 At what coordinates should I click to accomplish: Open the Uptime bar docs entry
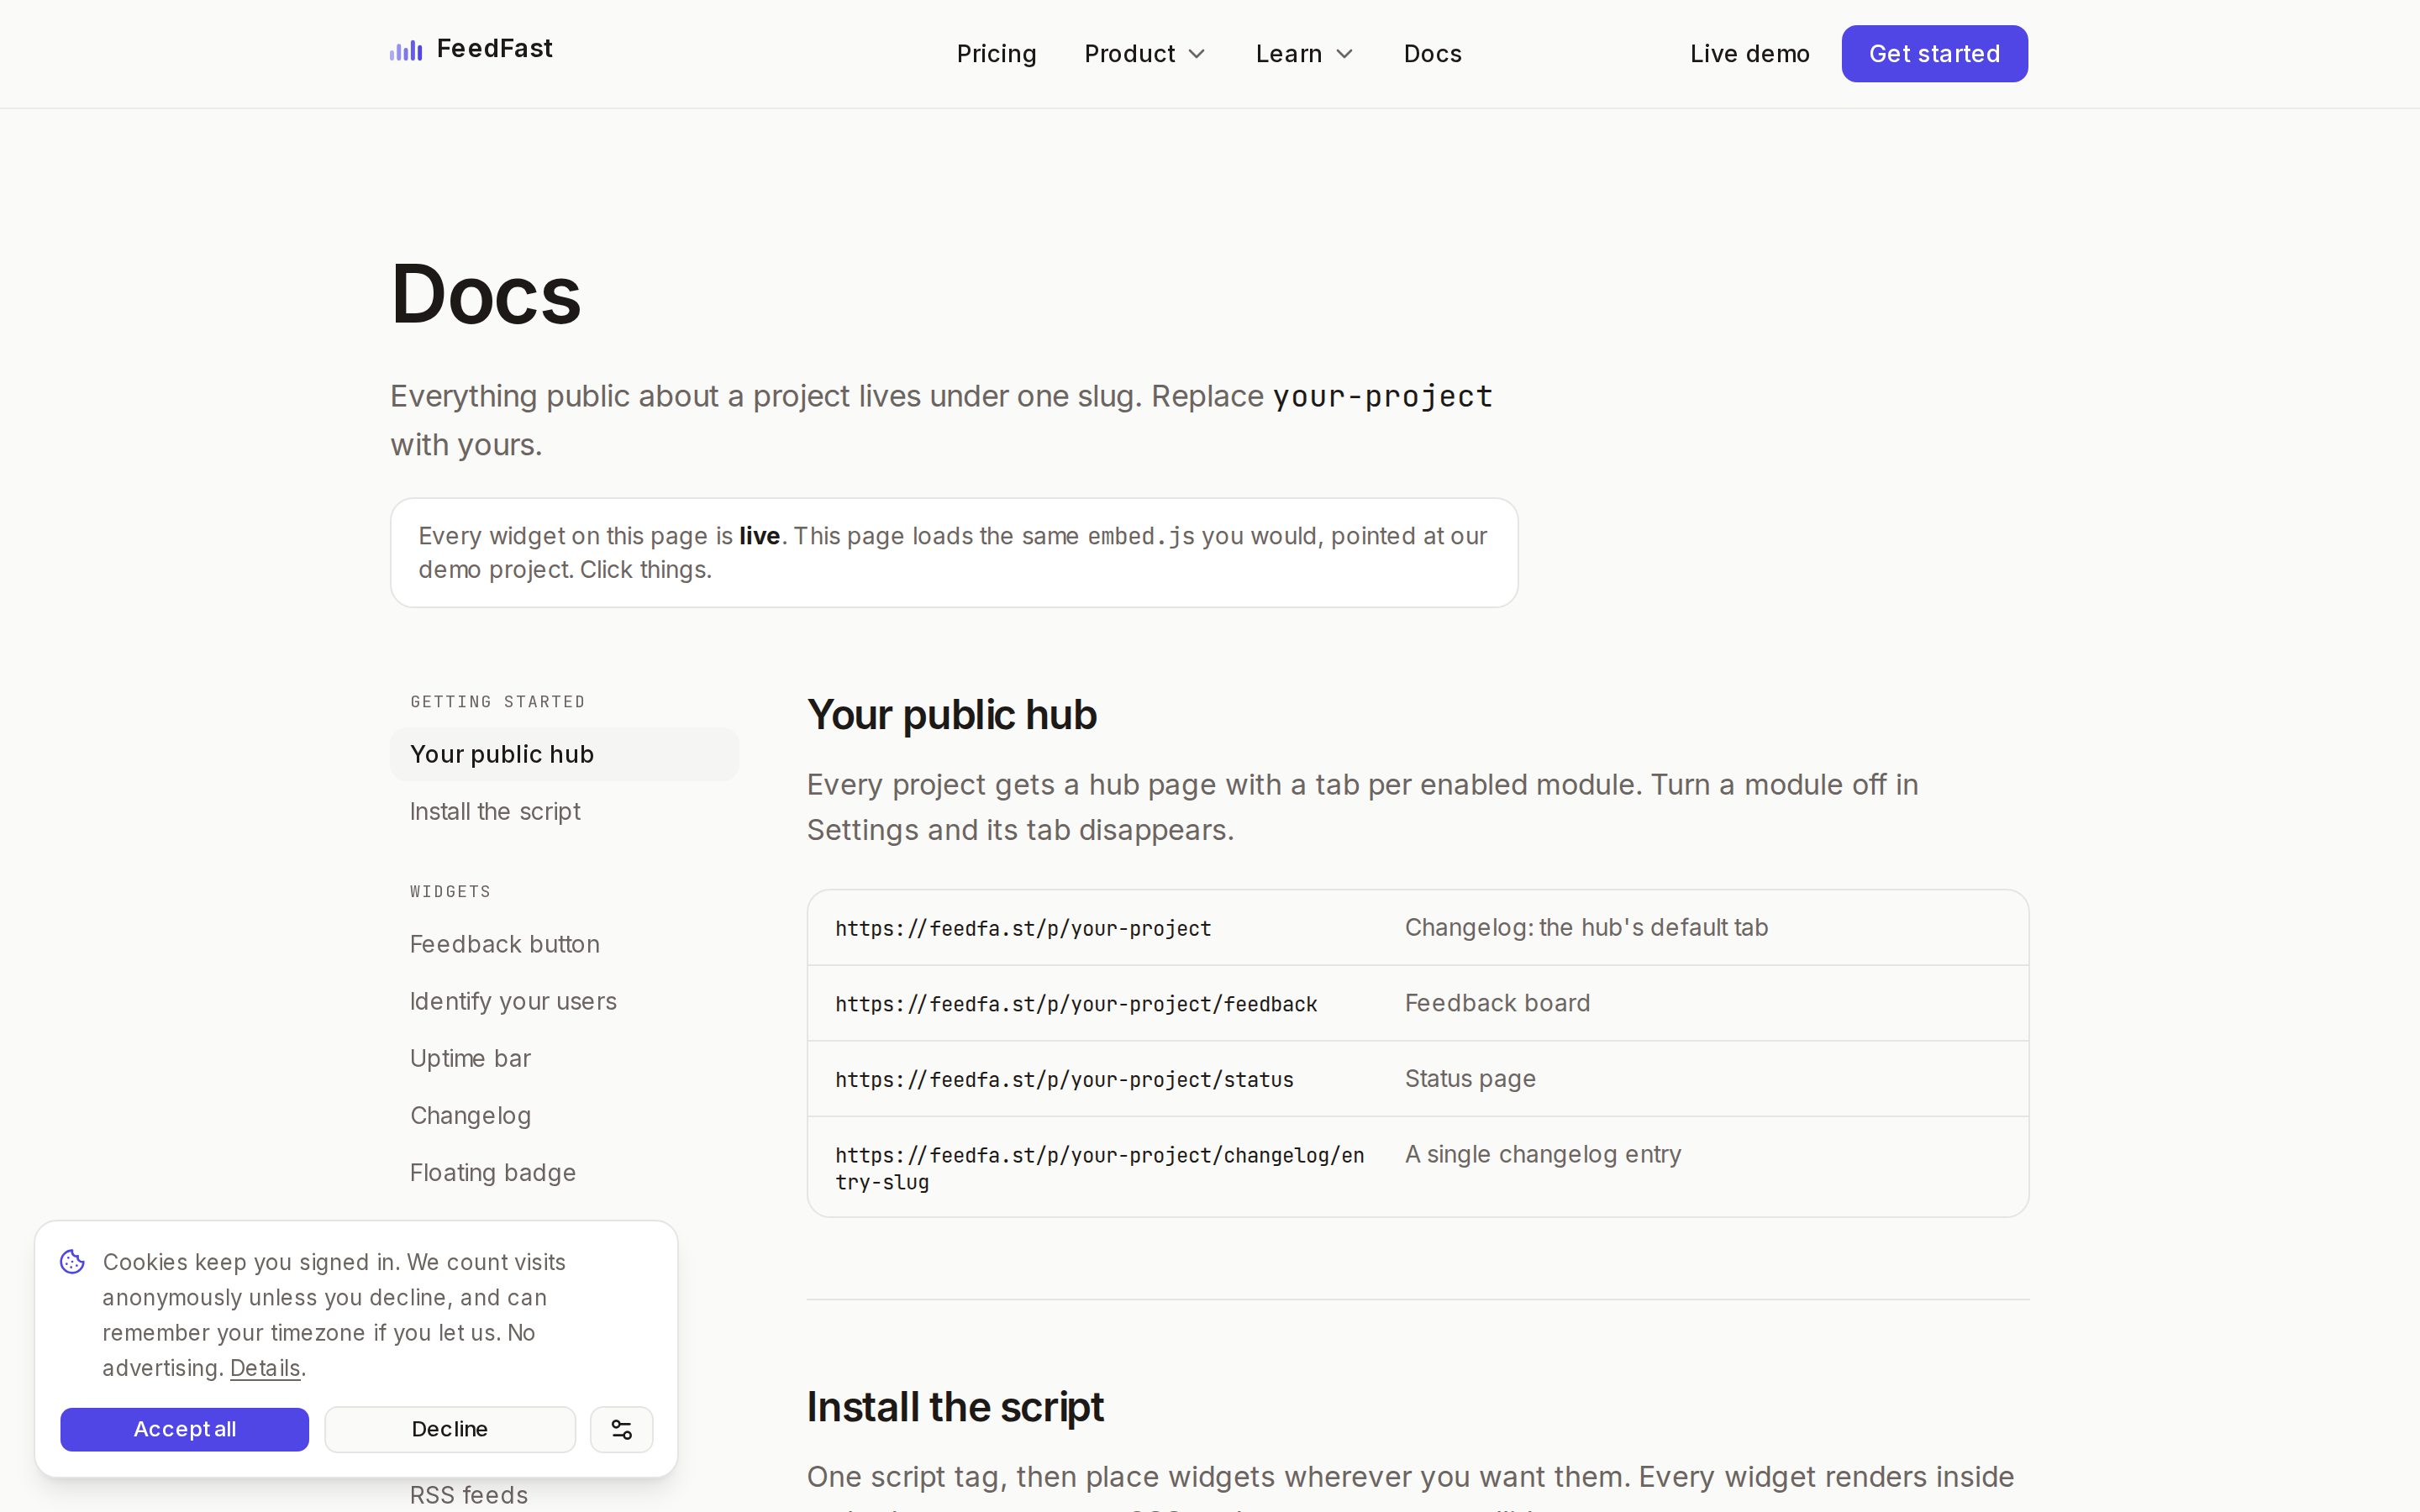[x=470, y=1058]
